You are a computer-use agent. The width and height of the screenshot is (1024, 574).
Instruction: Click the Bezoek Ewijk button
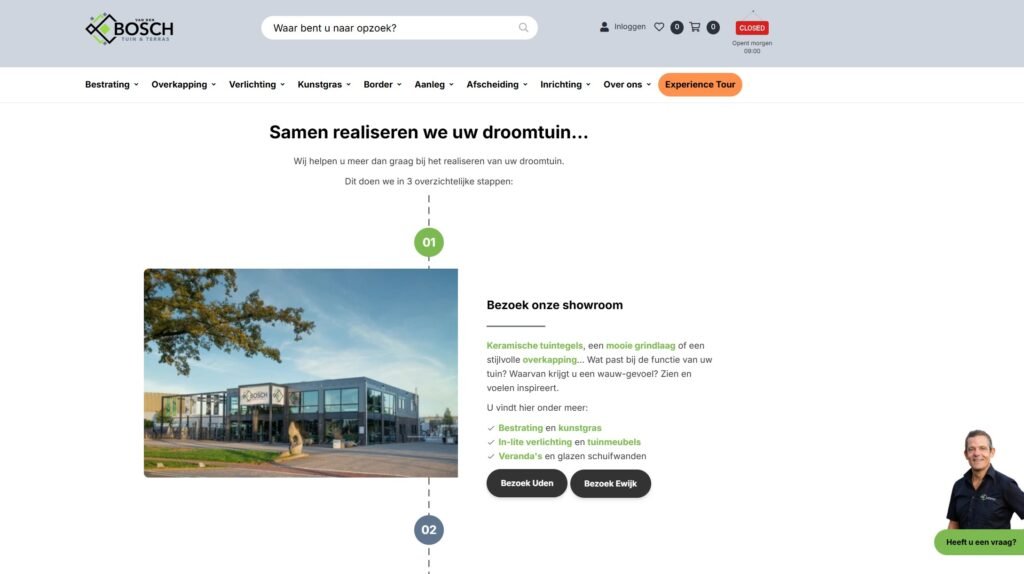[x=610, y=484]
